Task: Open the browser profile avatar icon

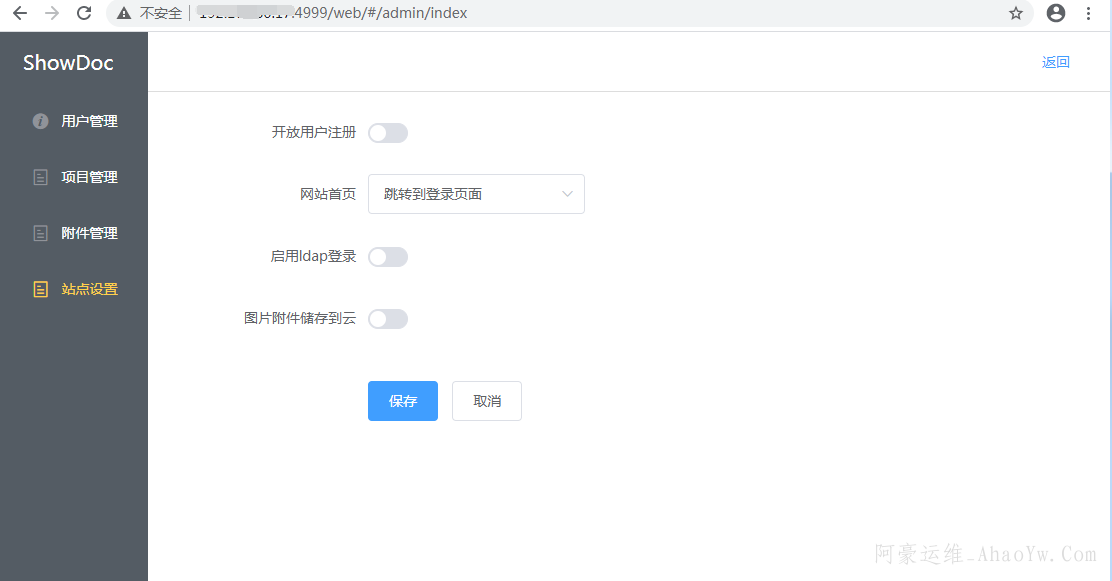Action: pyautogui.click(x=1055, y=14)
